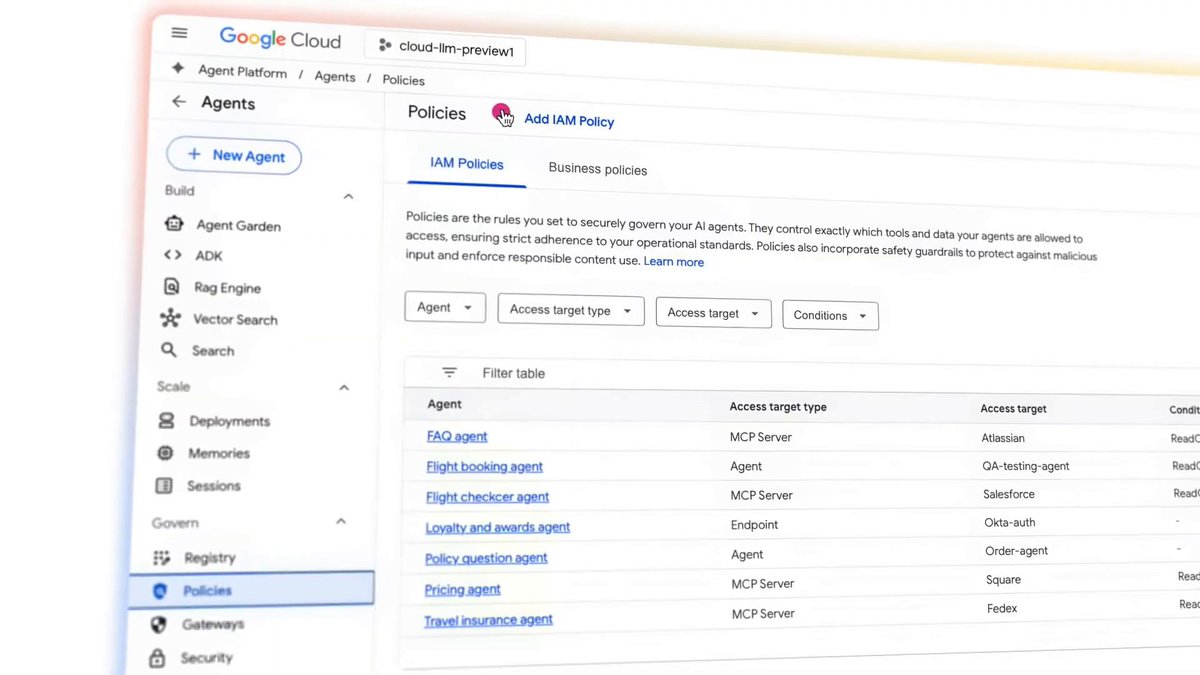Viewport: 1200px width, 675px height.
Task: Select the Fedex access target cell
Action: [1002, 608]
